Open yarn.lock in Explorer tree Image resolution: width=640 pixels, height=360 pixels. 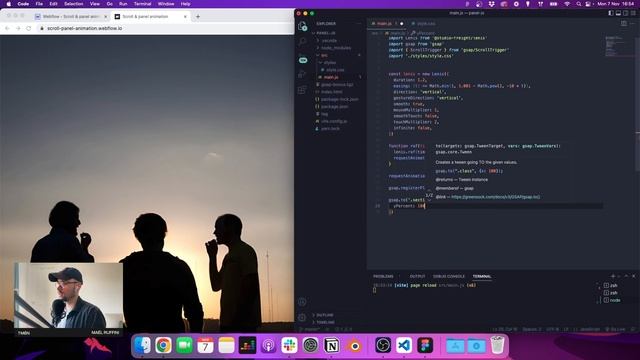coord(330,129)
